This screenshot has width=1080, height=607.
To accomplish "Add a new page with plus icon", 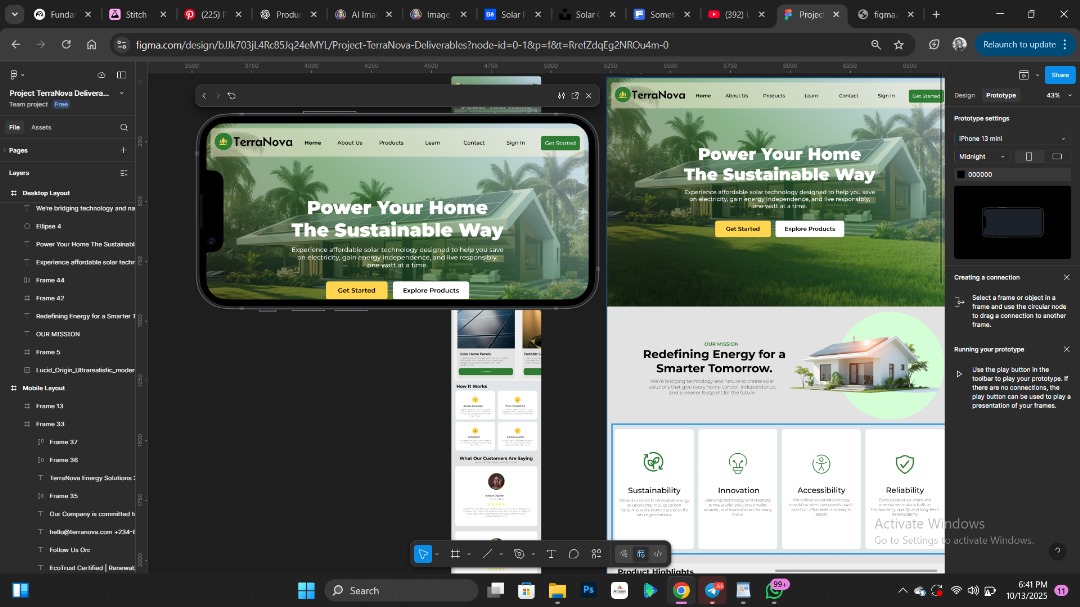I will (x=124, y=150).
